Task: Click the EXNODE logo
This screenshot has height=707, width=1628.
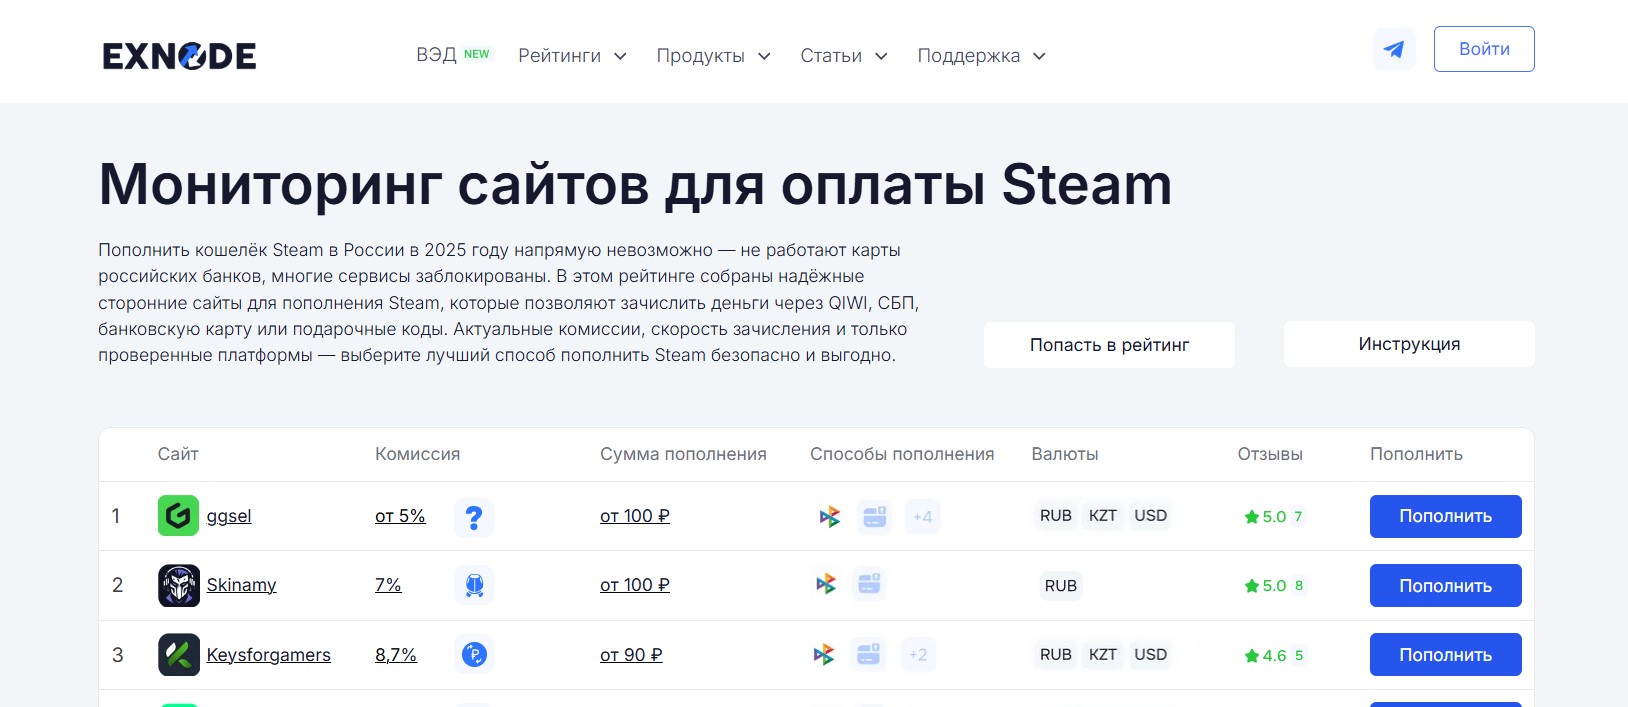Action: point(180,56)
